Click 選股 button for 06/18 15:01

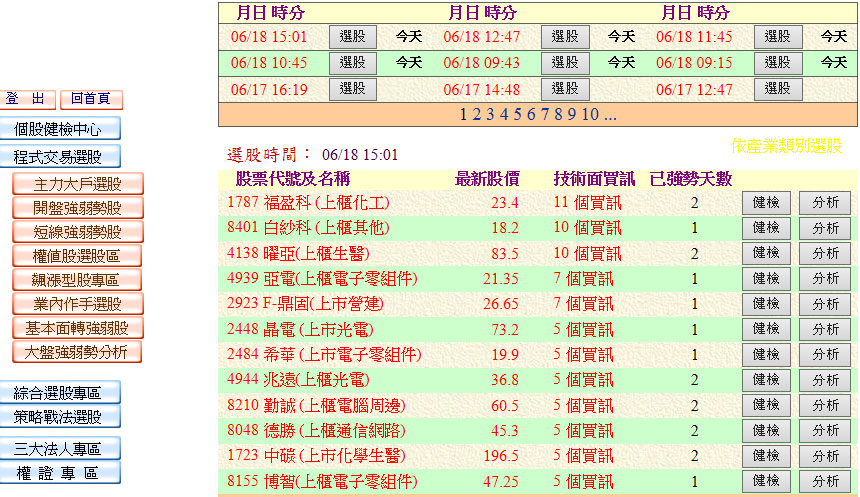[353, 37]
